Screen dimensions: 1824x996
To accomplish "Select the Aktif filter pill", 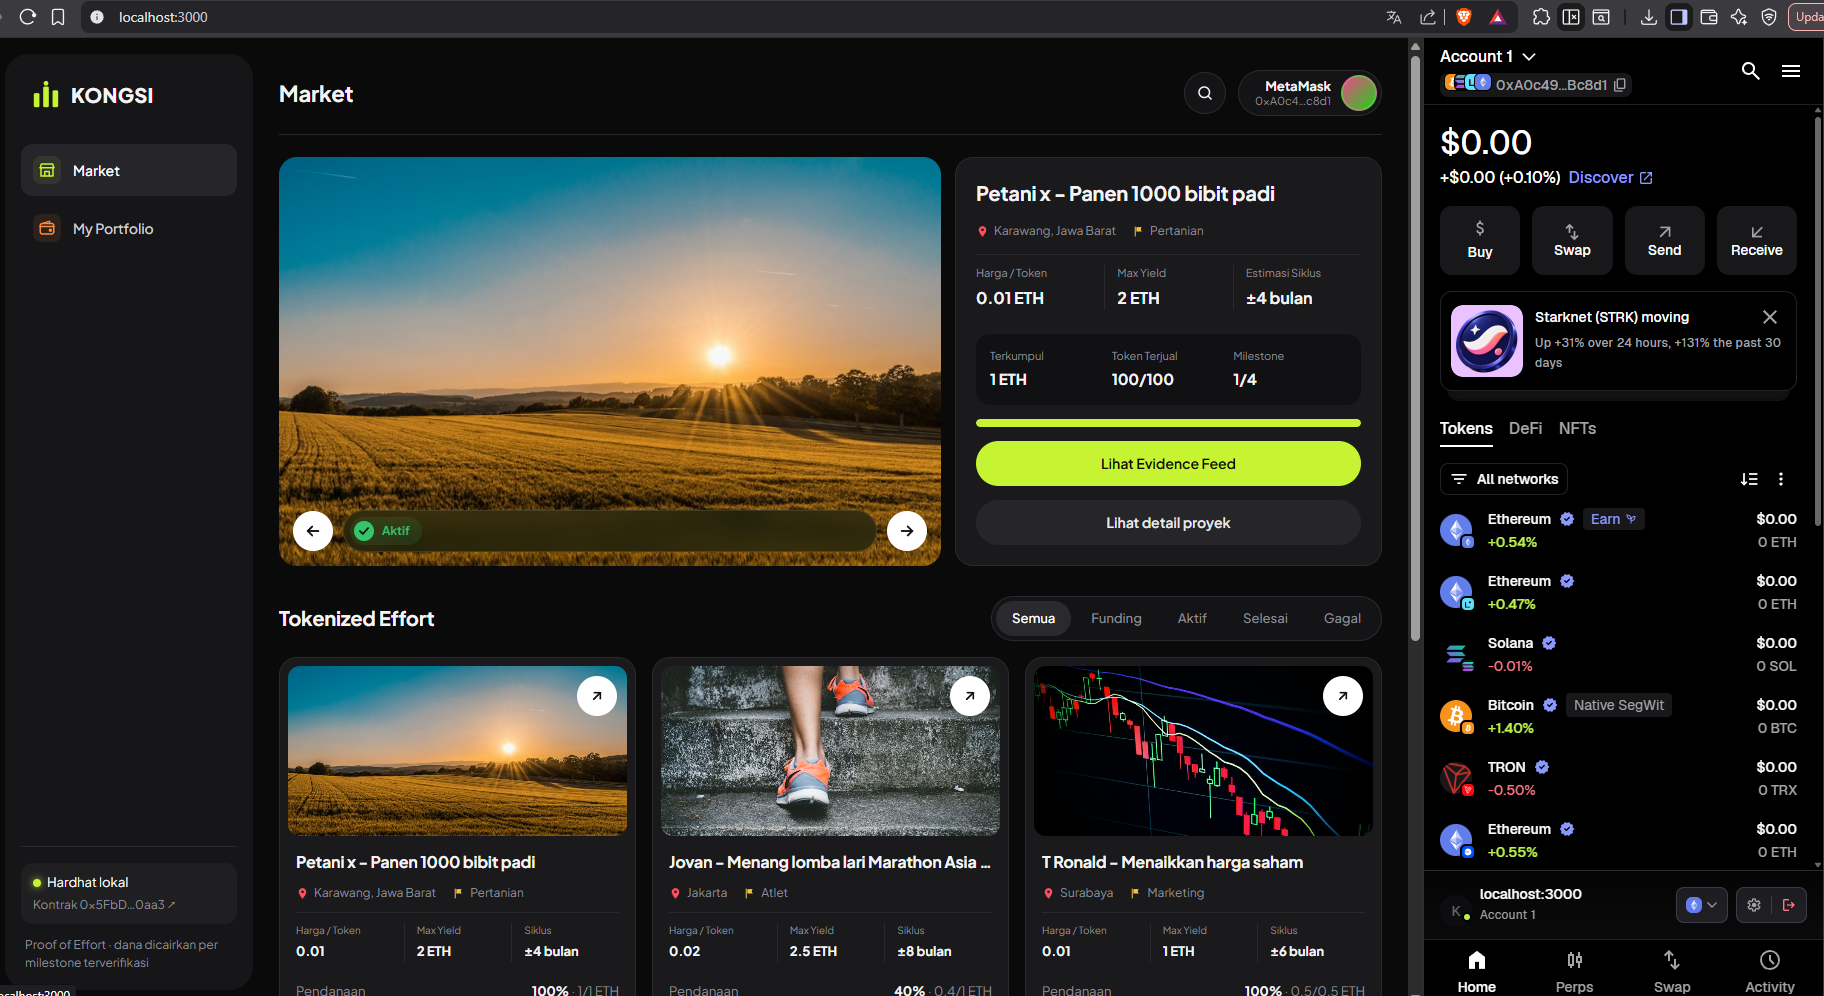I will pos(1192,618).
